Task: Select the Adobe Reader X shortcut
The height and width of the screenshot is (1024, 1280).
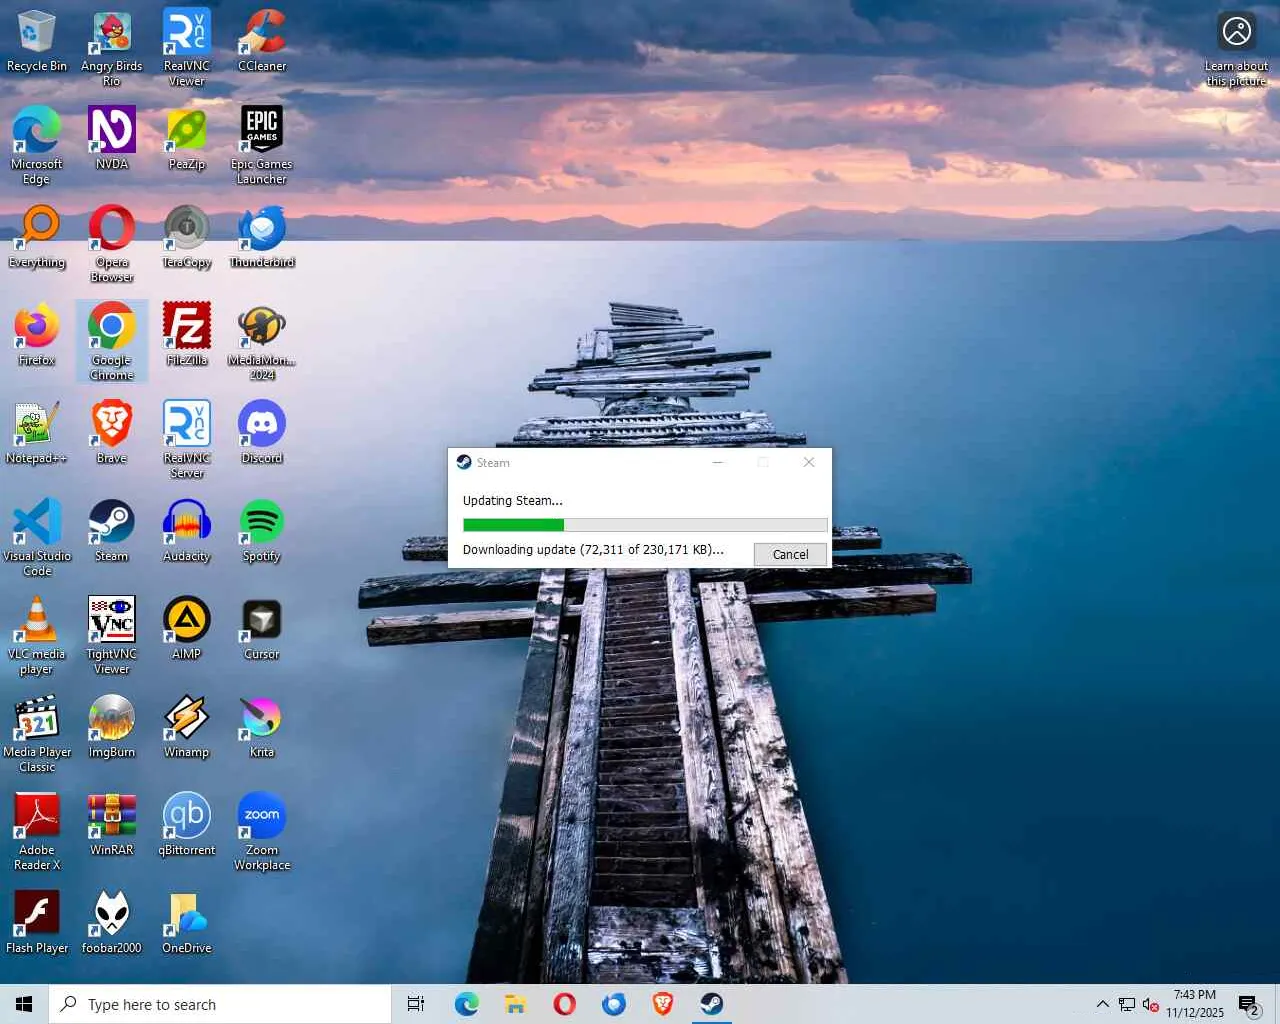Action: coord(37,832)
